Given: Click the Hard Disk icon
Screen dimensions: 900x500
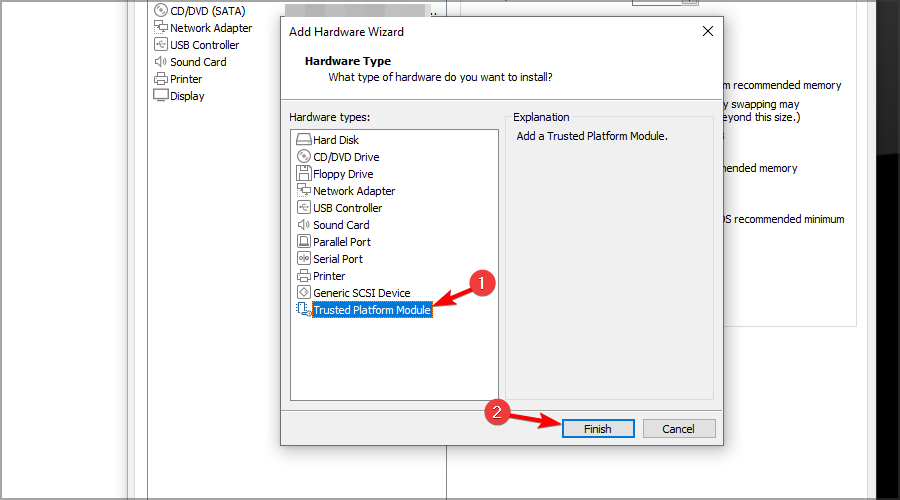Looking at the screenshot, I should 305,140.
